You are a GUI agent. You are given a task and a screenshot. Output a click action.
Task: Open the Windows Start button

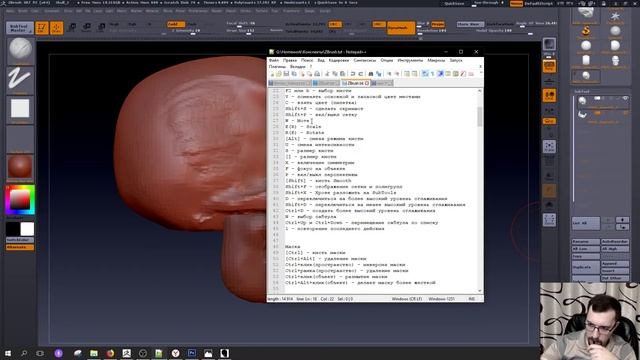click(8, 353)
